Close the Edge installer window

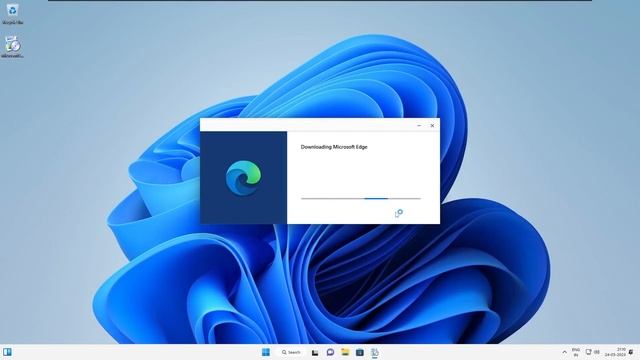[x=432, y=126]
